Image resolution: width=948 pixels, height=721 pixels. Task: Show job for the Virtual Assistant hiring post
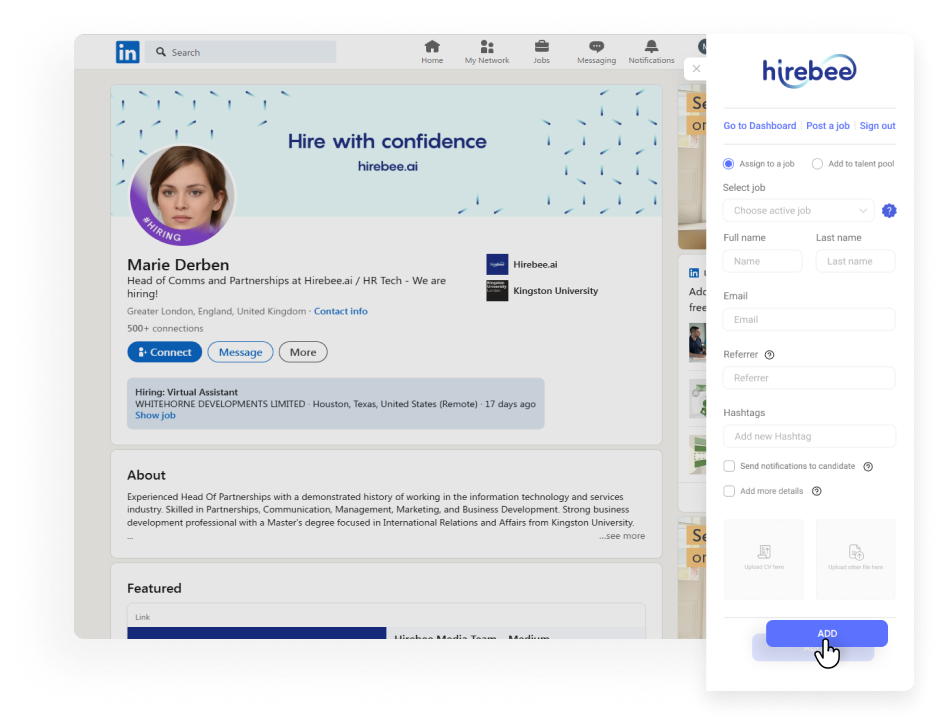(x=155, y=415)
